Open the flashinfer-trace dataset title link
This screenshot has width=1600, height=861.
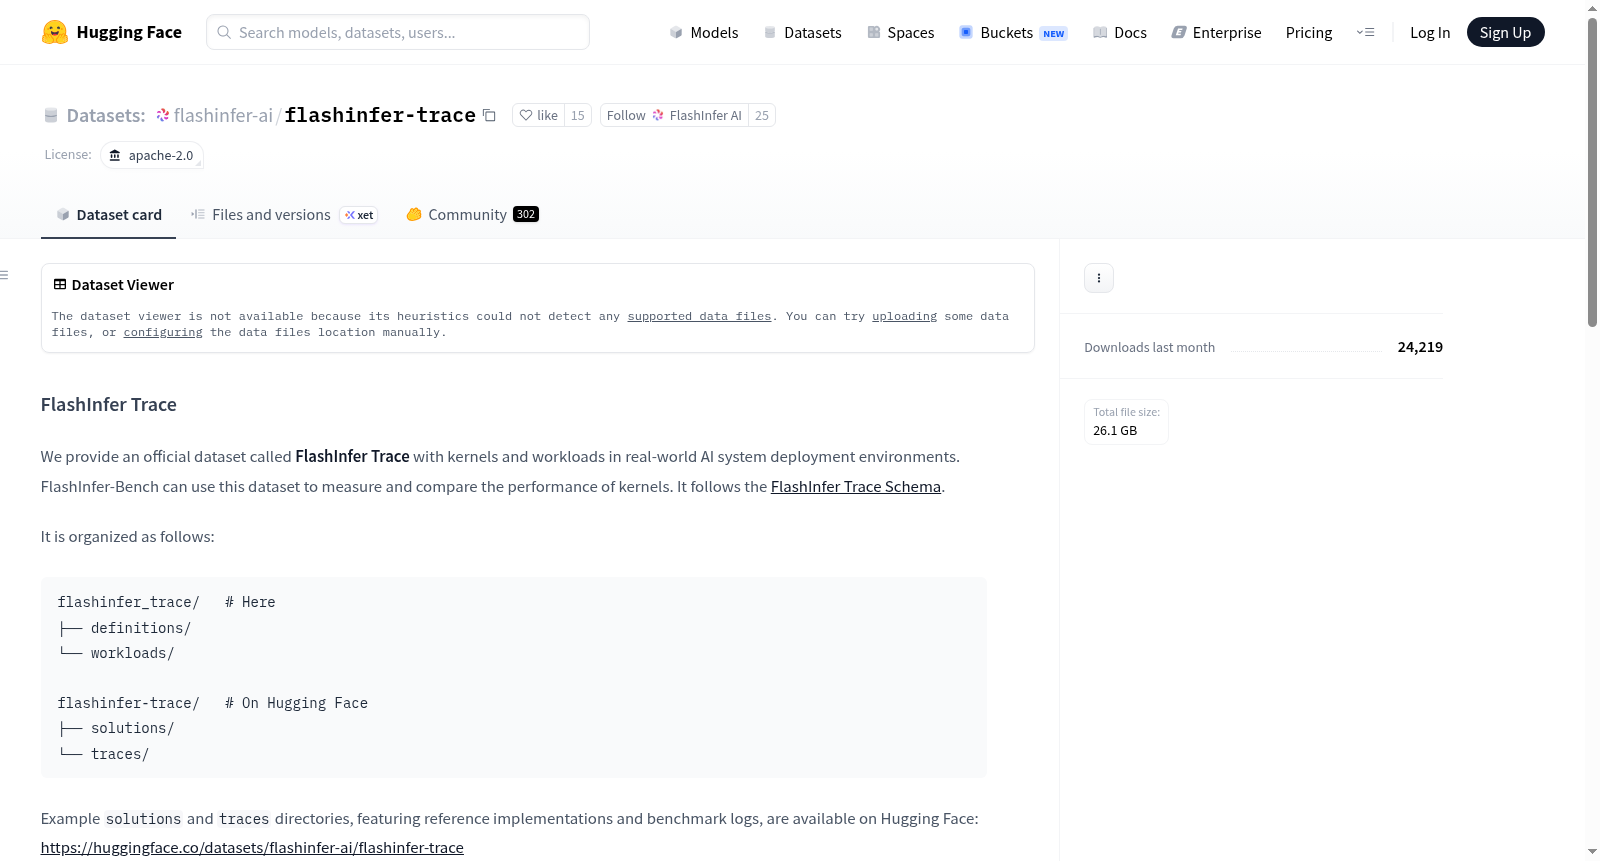380,115
